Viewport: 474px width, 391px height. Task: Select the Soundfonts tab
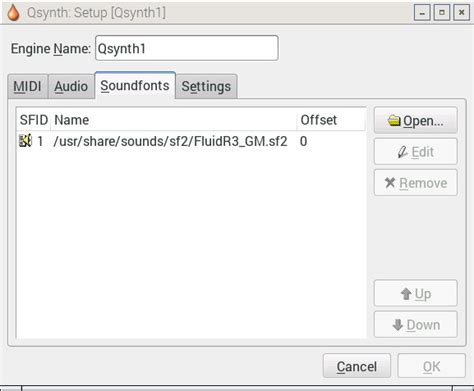(135, 85)
